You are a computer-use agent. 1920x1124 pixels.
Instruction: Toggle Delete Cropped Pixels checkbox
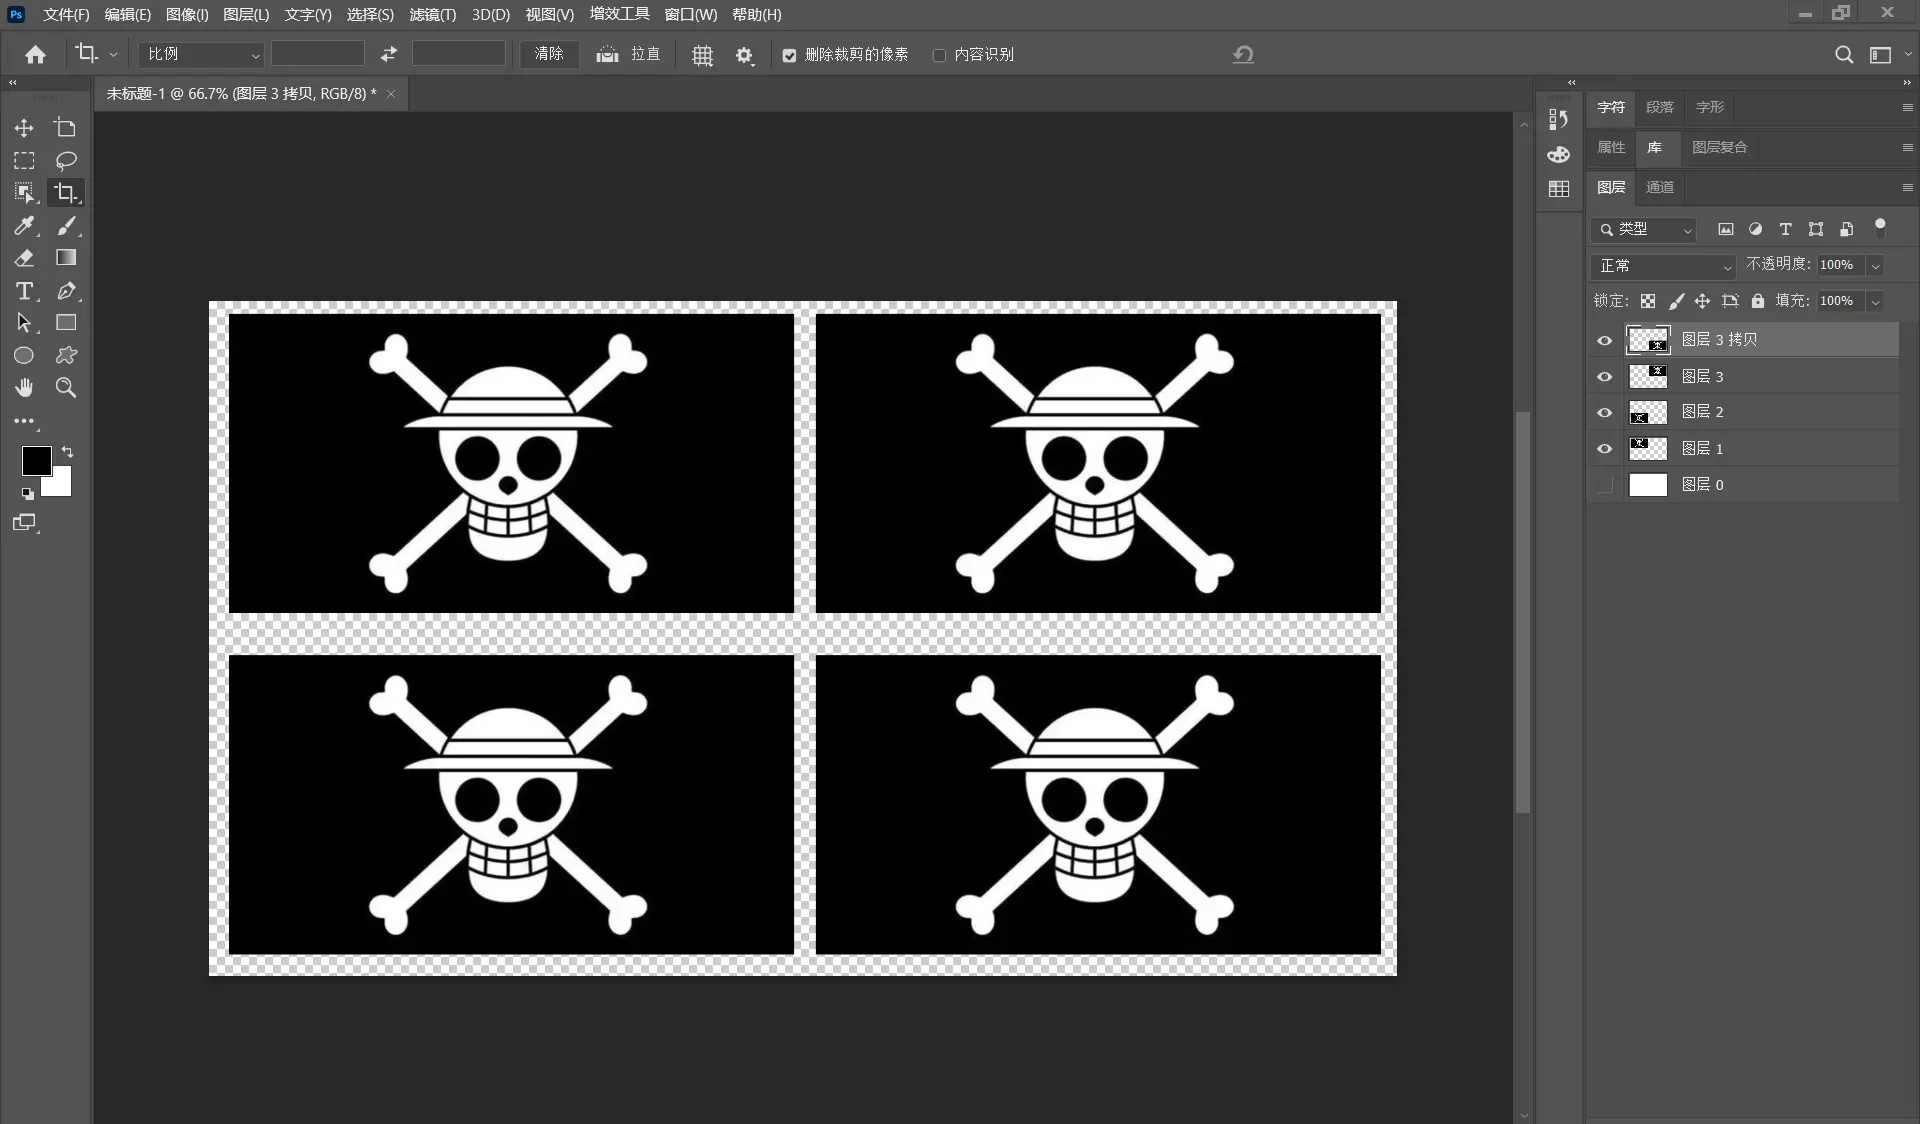(x=789, y=55)
